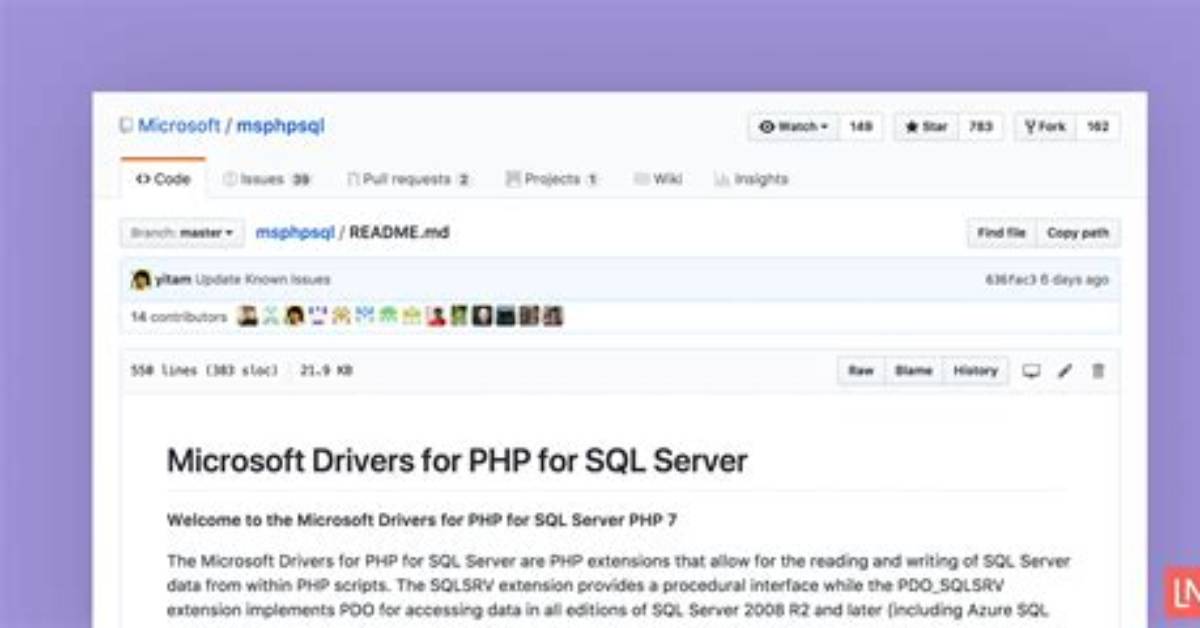Open file in GitHub Desktop icon
Image resolution: width=1200 pixels, height=628 pixels.
[1031, 371]
